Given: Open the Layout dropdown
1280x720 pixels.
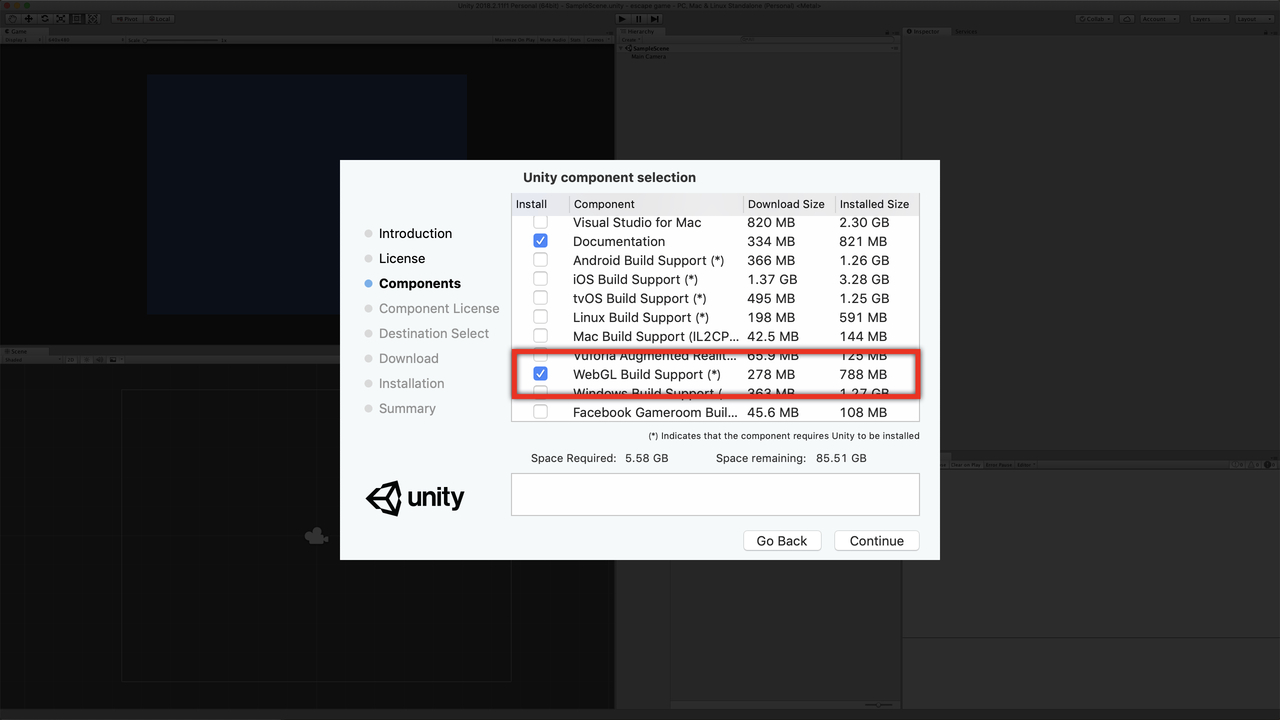Looking at the screenshot, I should 1252,19.
